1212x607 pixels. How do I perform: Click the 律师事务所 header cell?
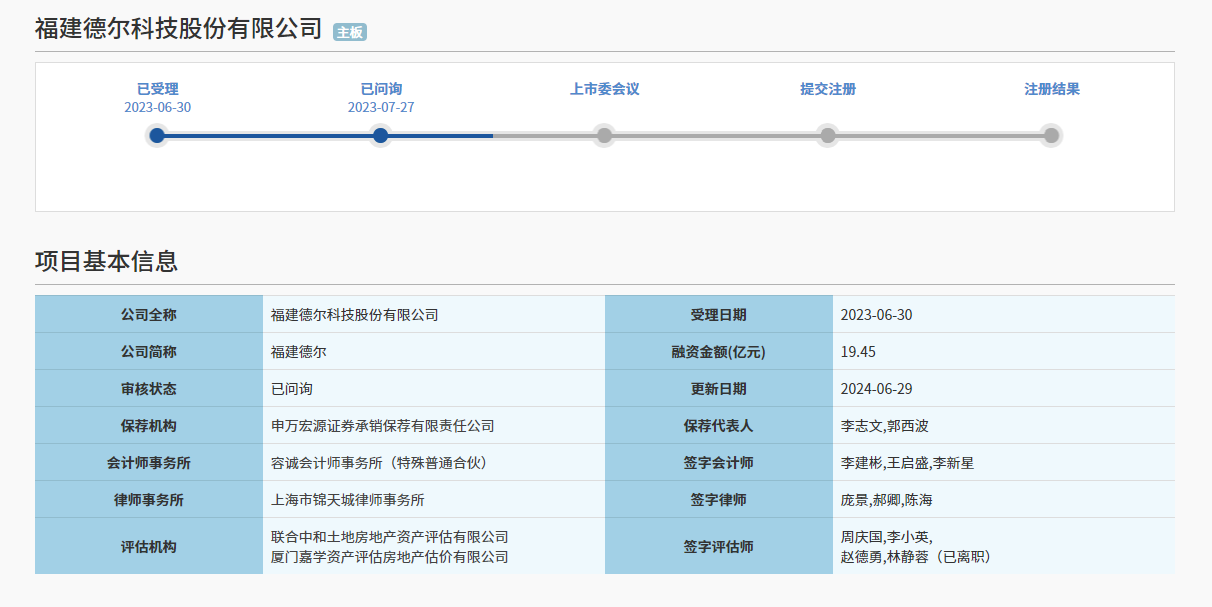[x=149, y=500]
